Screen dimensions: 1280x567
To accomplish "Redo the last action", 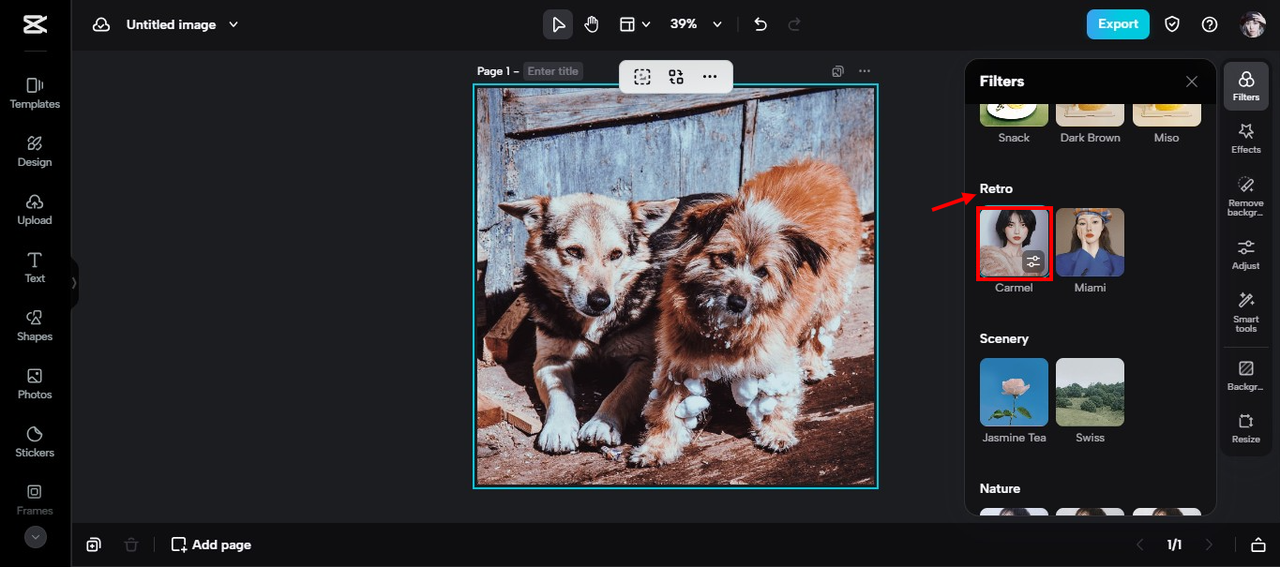I will pyautogui.click(x=795, y=24).
